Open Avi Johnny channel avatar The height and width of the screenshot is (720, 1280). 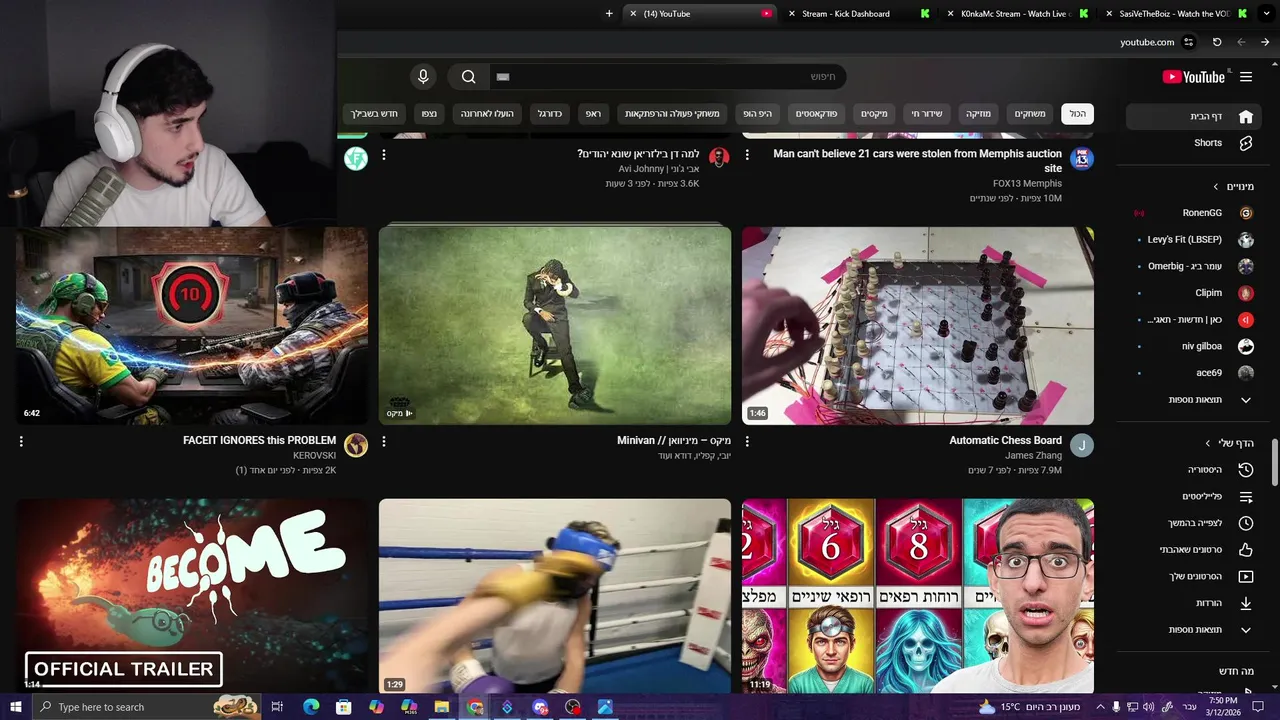click(719, 158)
